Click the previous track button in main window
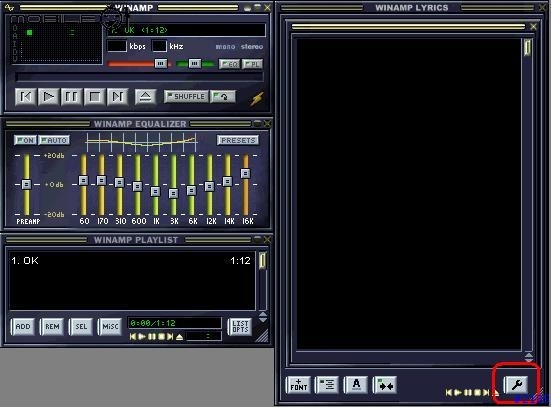 pyautogui.click(x=26, y=97)
